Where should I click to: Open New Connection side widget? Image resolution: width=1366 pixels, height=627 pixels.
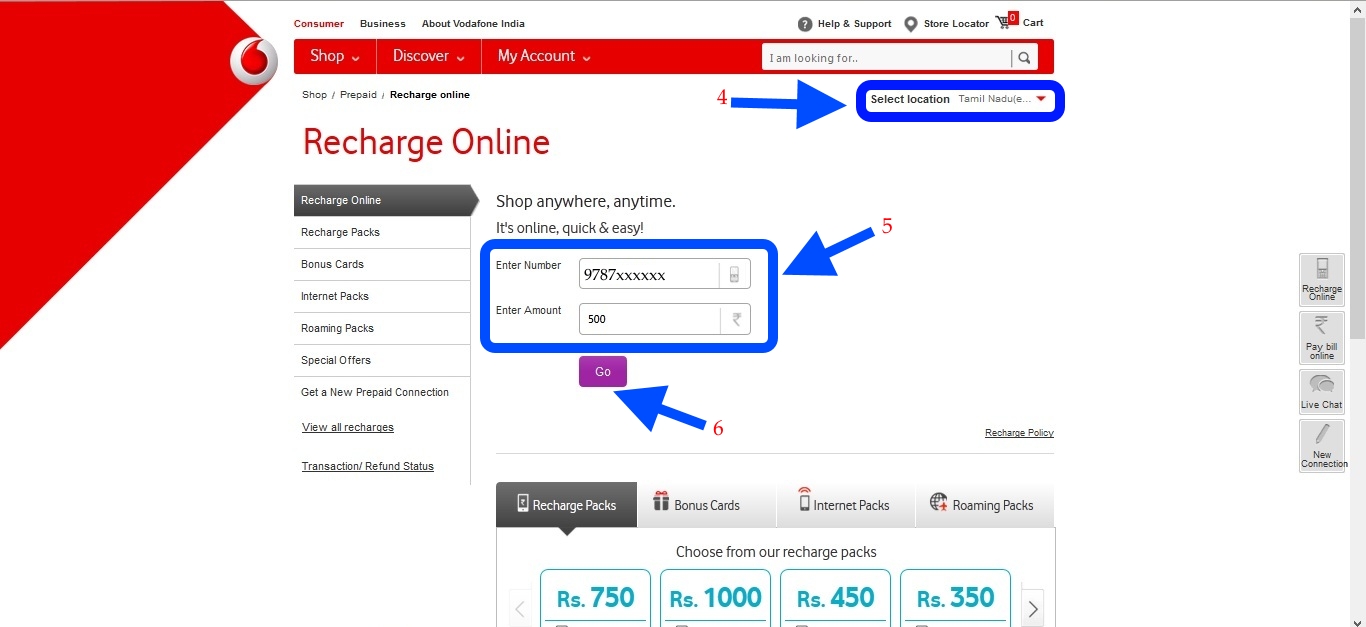coord(1322,446)
